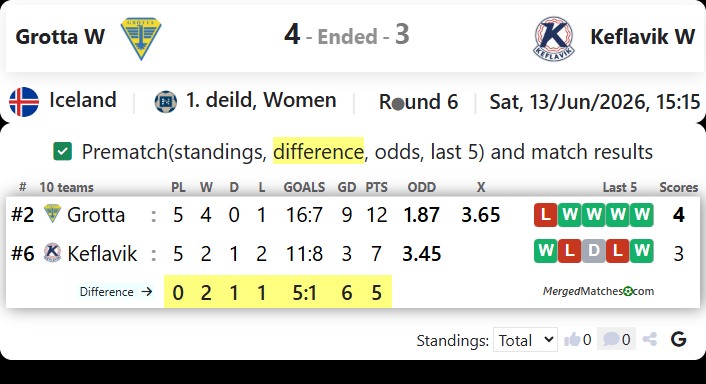
Task: Click the 1. deild, Women league link
Action: pyautogui.click(x=261, y=100)
